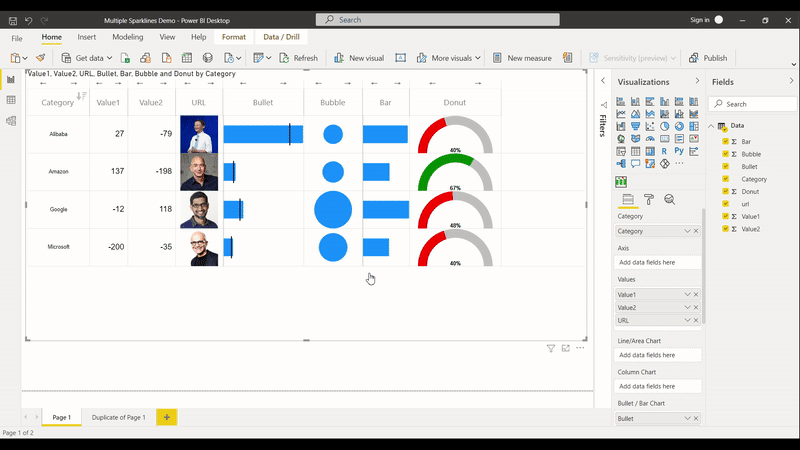Collapse the Visualizations pane chevron

click(x=697, y=81)
